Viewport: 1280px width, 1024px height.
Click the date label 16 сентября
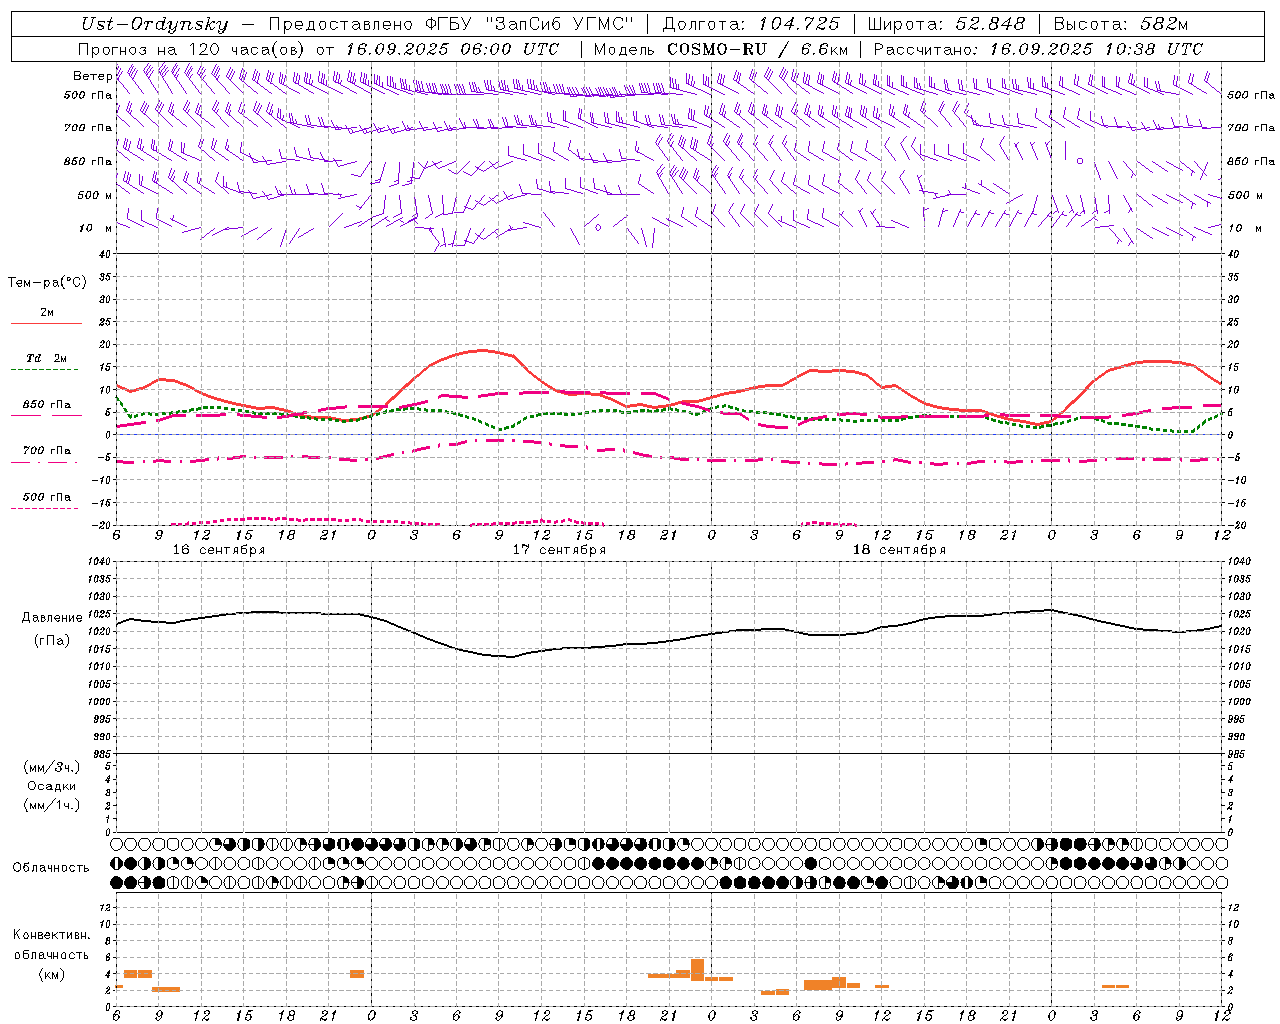pyautogui.click(x=219, y=550)
